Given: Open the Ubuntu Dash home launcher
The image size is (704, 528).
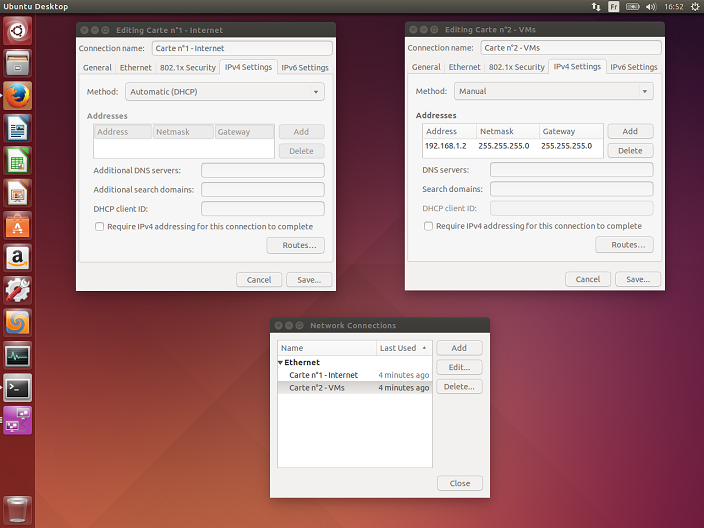Looking at the screenshot, I should (18, 31).
